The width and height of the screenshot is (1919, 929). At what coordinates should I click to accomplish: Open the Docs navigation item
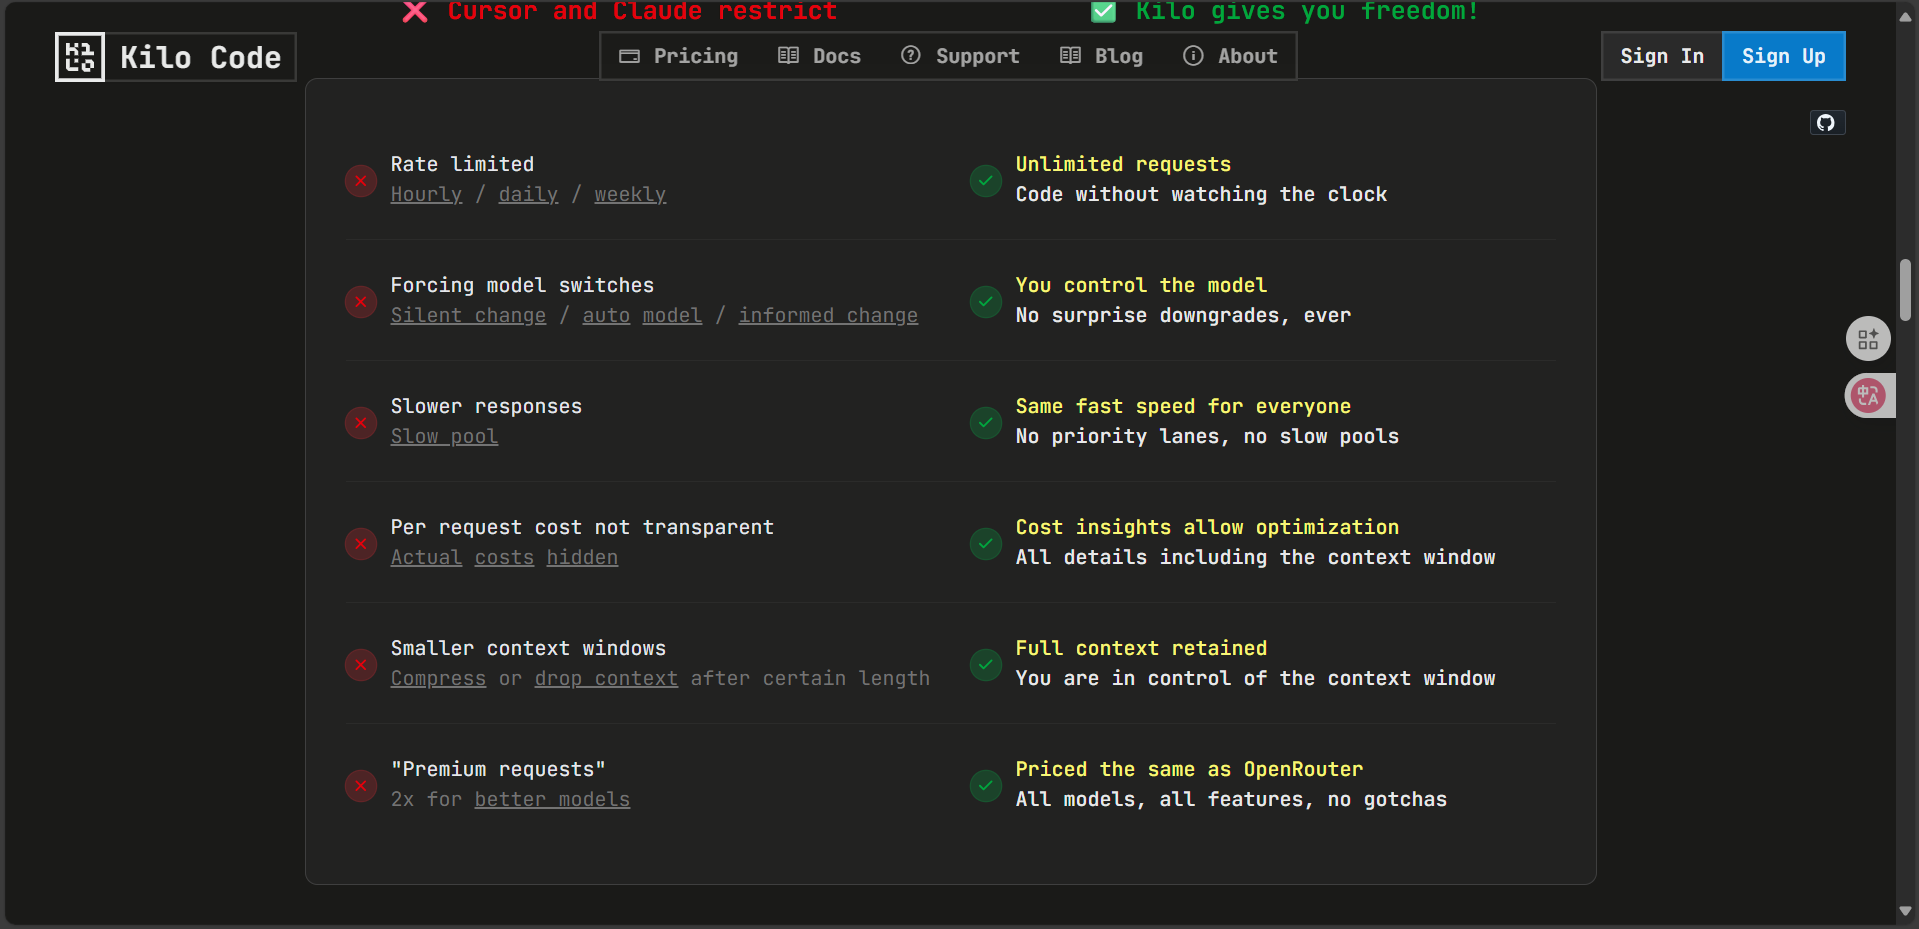820,56
